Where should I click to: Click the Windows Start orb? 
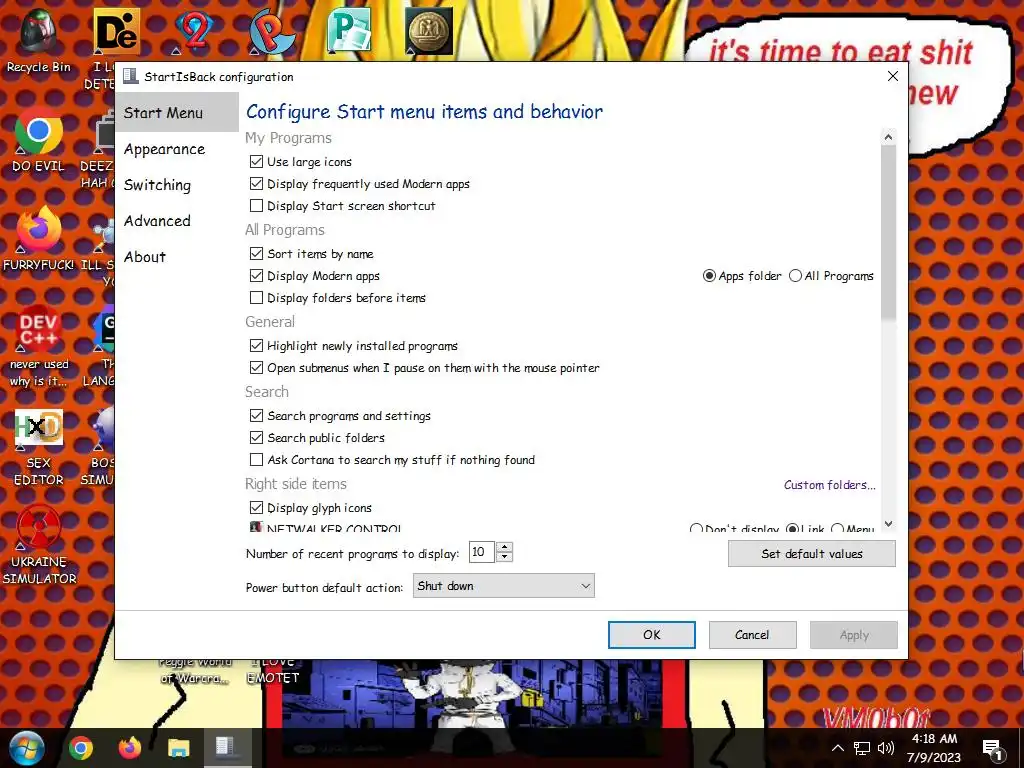tap(27, 748)
